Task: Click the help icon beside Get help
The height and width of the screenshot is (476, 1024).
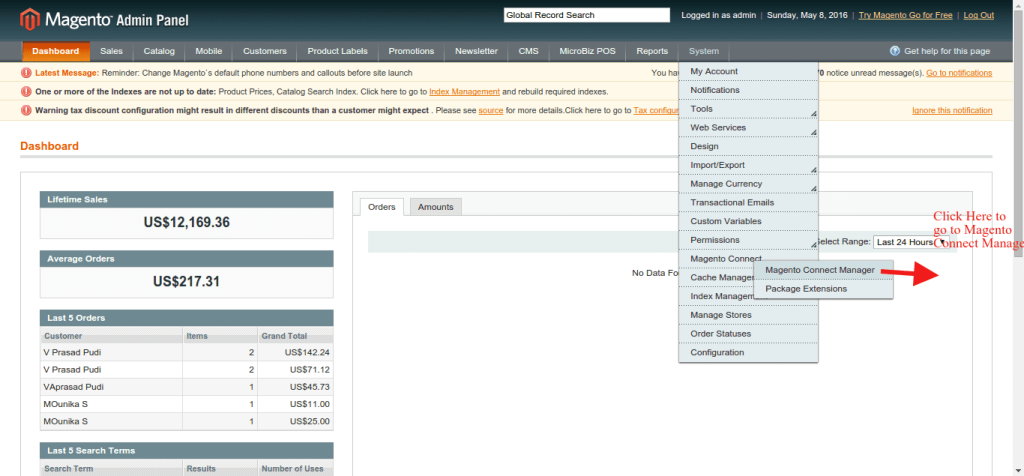Action: [x=895, y=51]
